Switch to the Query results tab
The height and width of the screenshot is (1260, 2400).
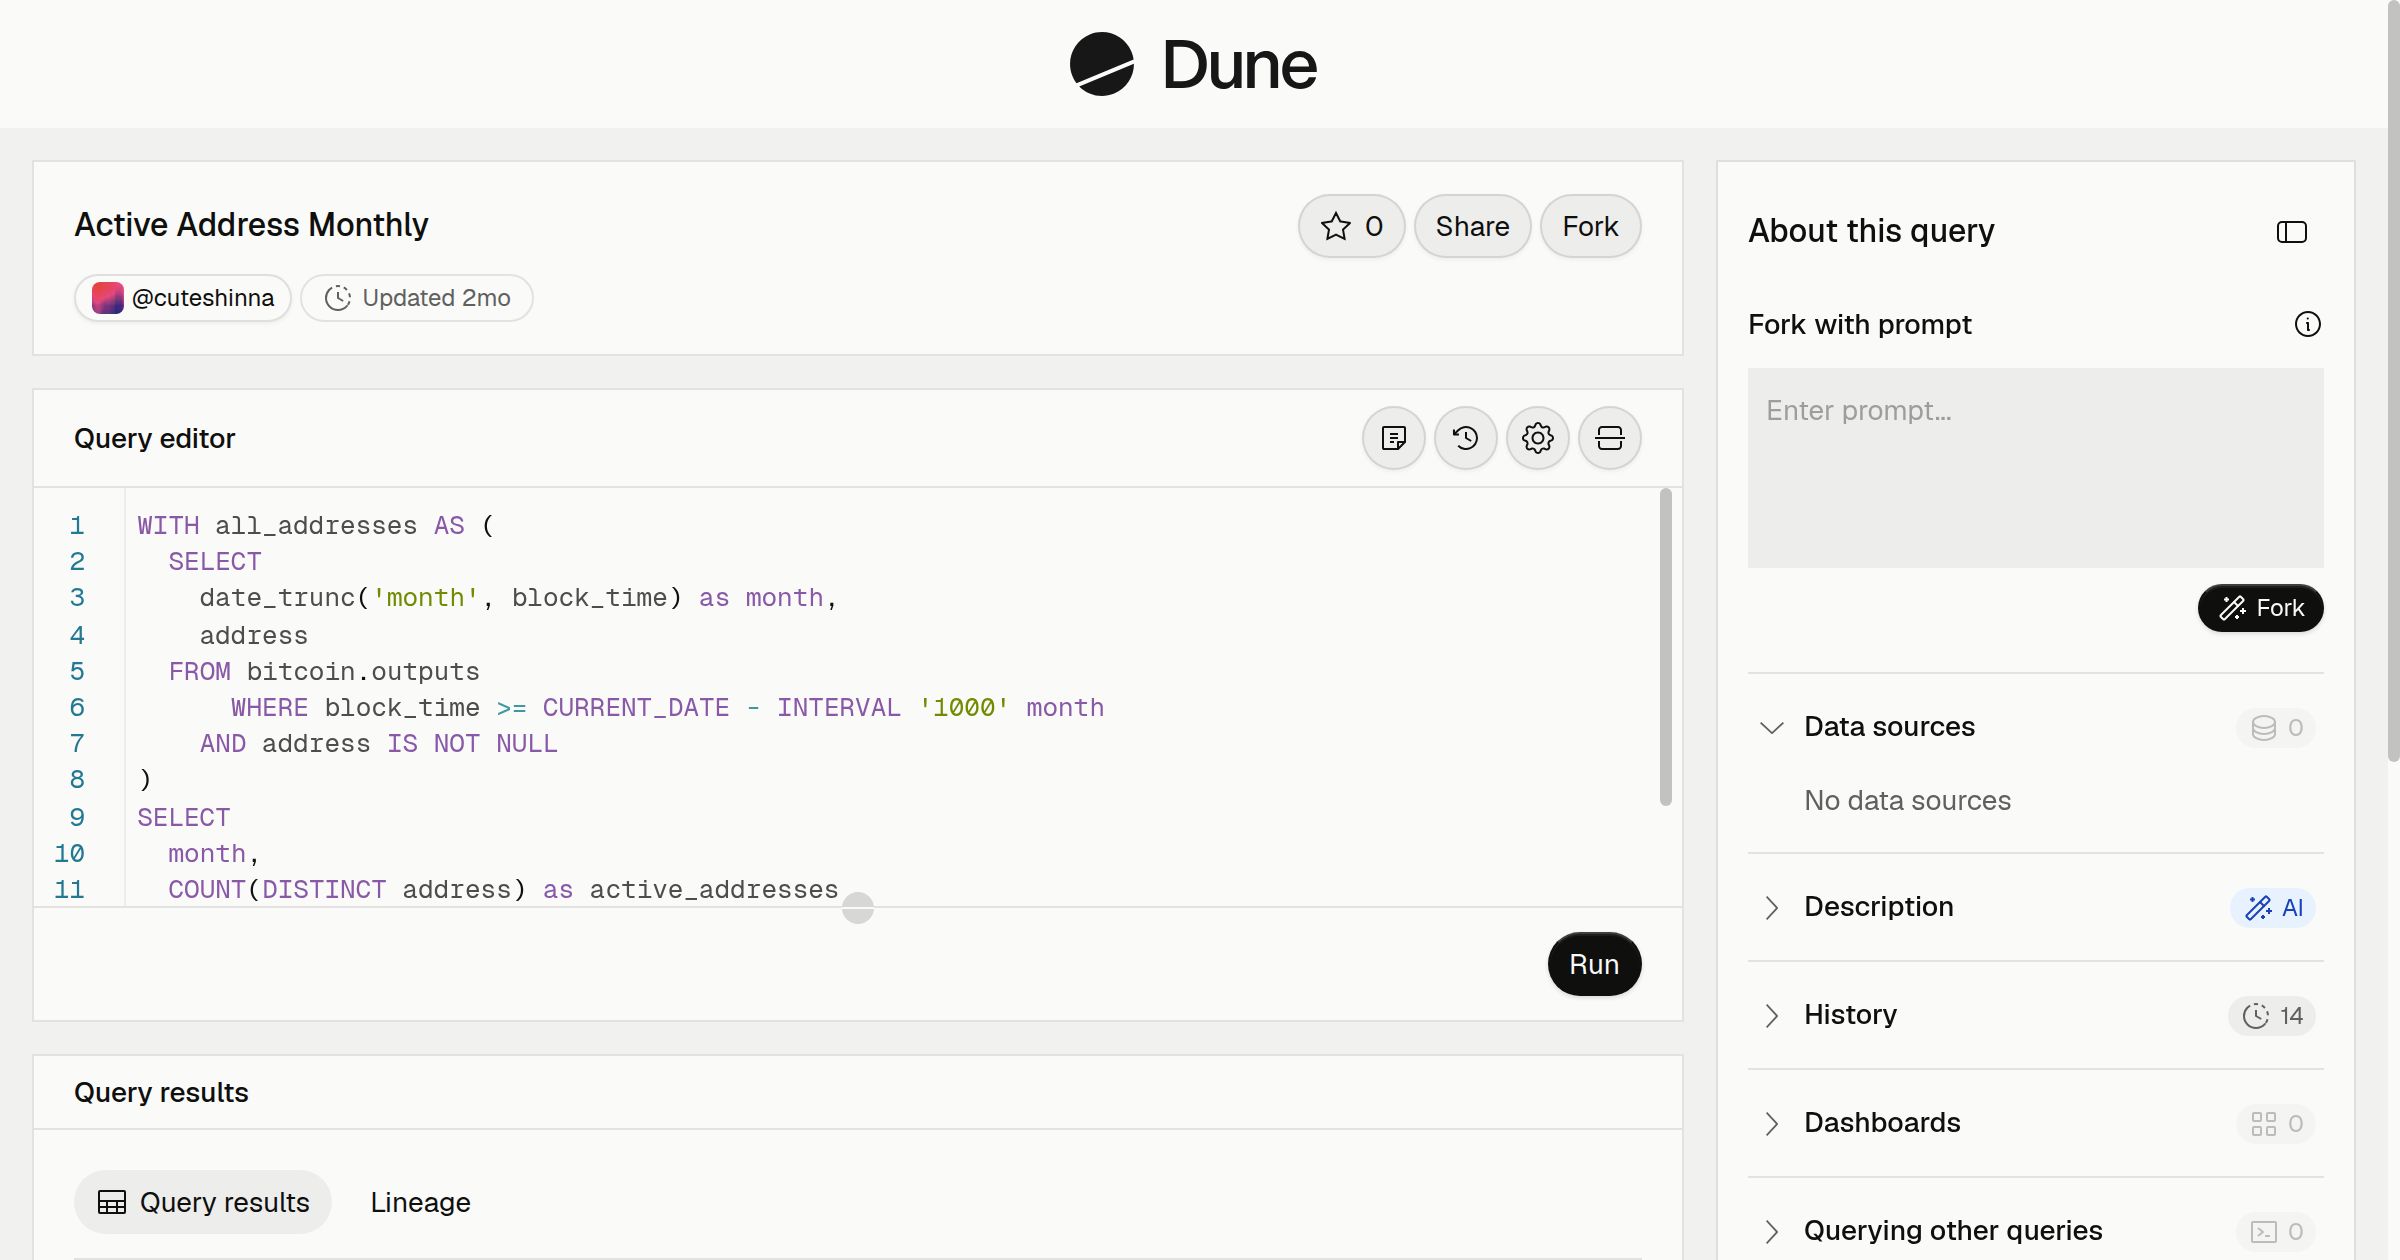[203, 1202]
